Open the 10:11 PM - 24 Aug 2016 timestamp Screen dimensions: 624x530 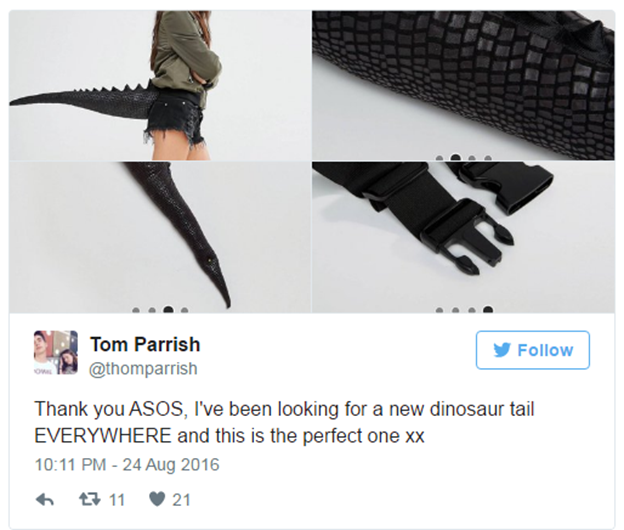click(x=127, y=465)
